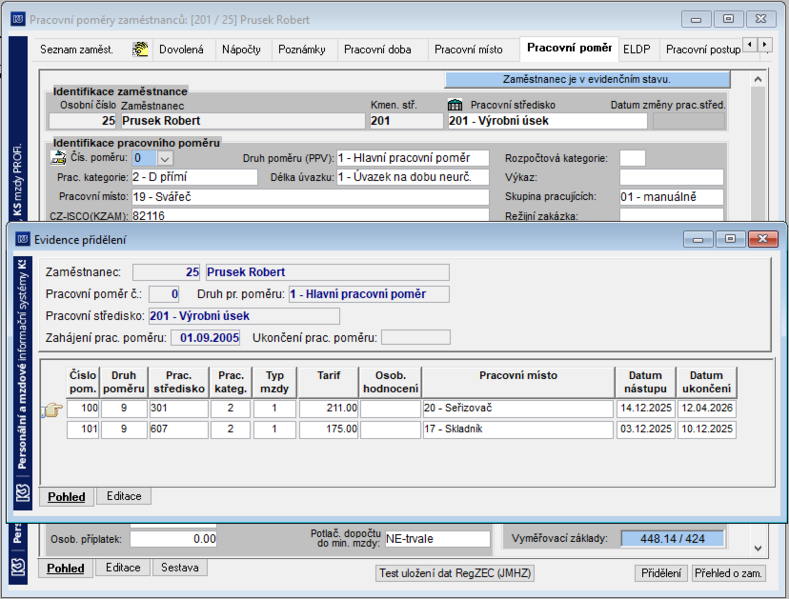The width and height of the screenshot is (789, 599).
Task: Click the KS logo at bottom of Evidence přidělení sidebar
Action: click(x=23, y=493)
